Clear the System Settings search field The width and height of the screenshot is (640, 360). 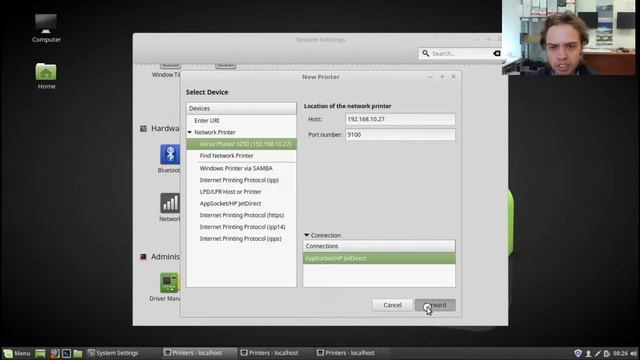[x=496, y=53]
